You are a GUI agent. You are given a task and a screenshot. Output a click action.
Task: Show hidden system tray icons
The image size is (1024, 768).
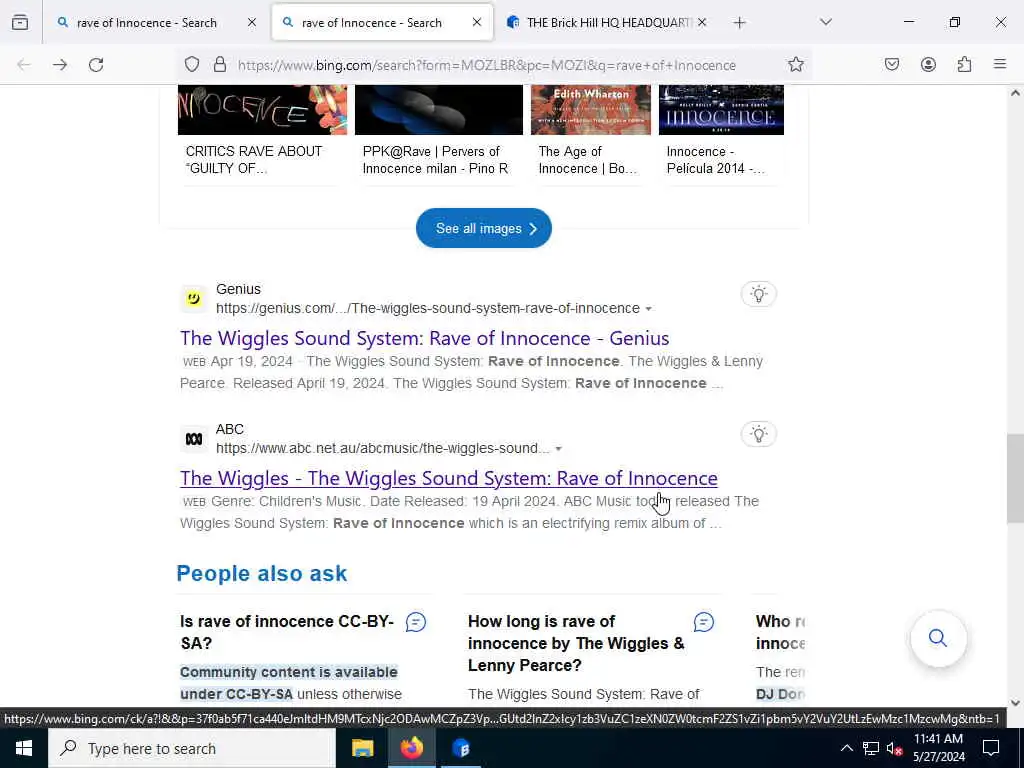(x=846, y=748)
